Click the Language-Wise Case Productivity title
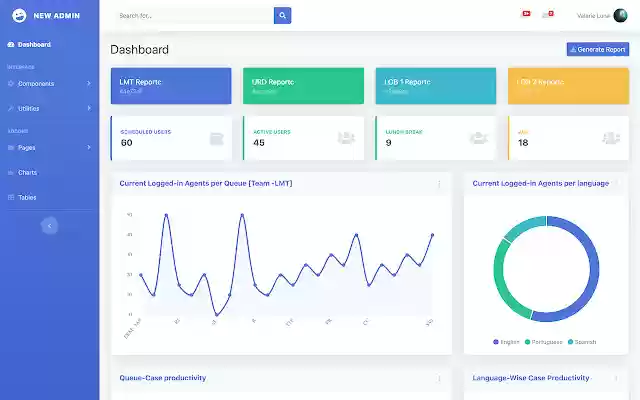The height and width of the screenshot is (400, 640). pos(531,378)
